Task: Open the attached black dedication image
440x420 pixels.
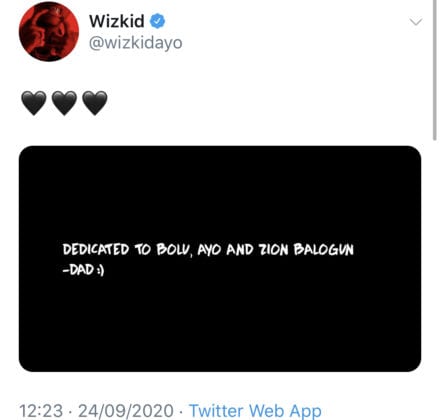Action: [220, 259]
